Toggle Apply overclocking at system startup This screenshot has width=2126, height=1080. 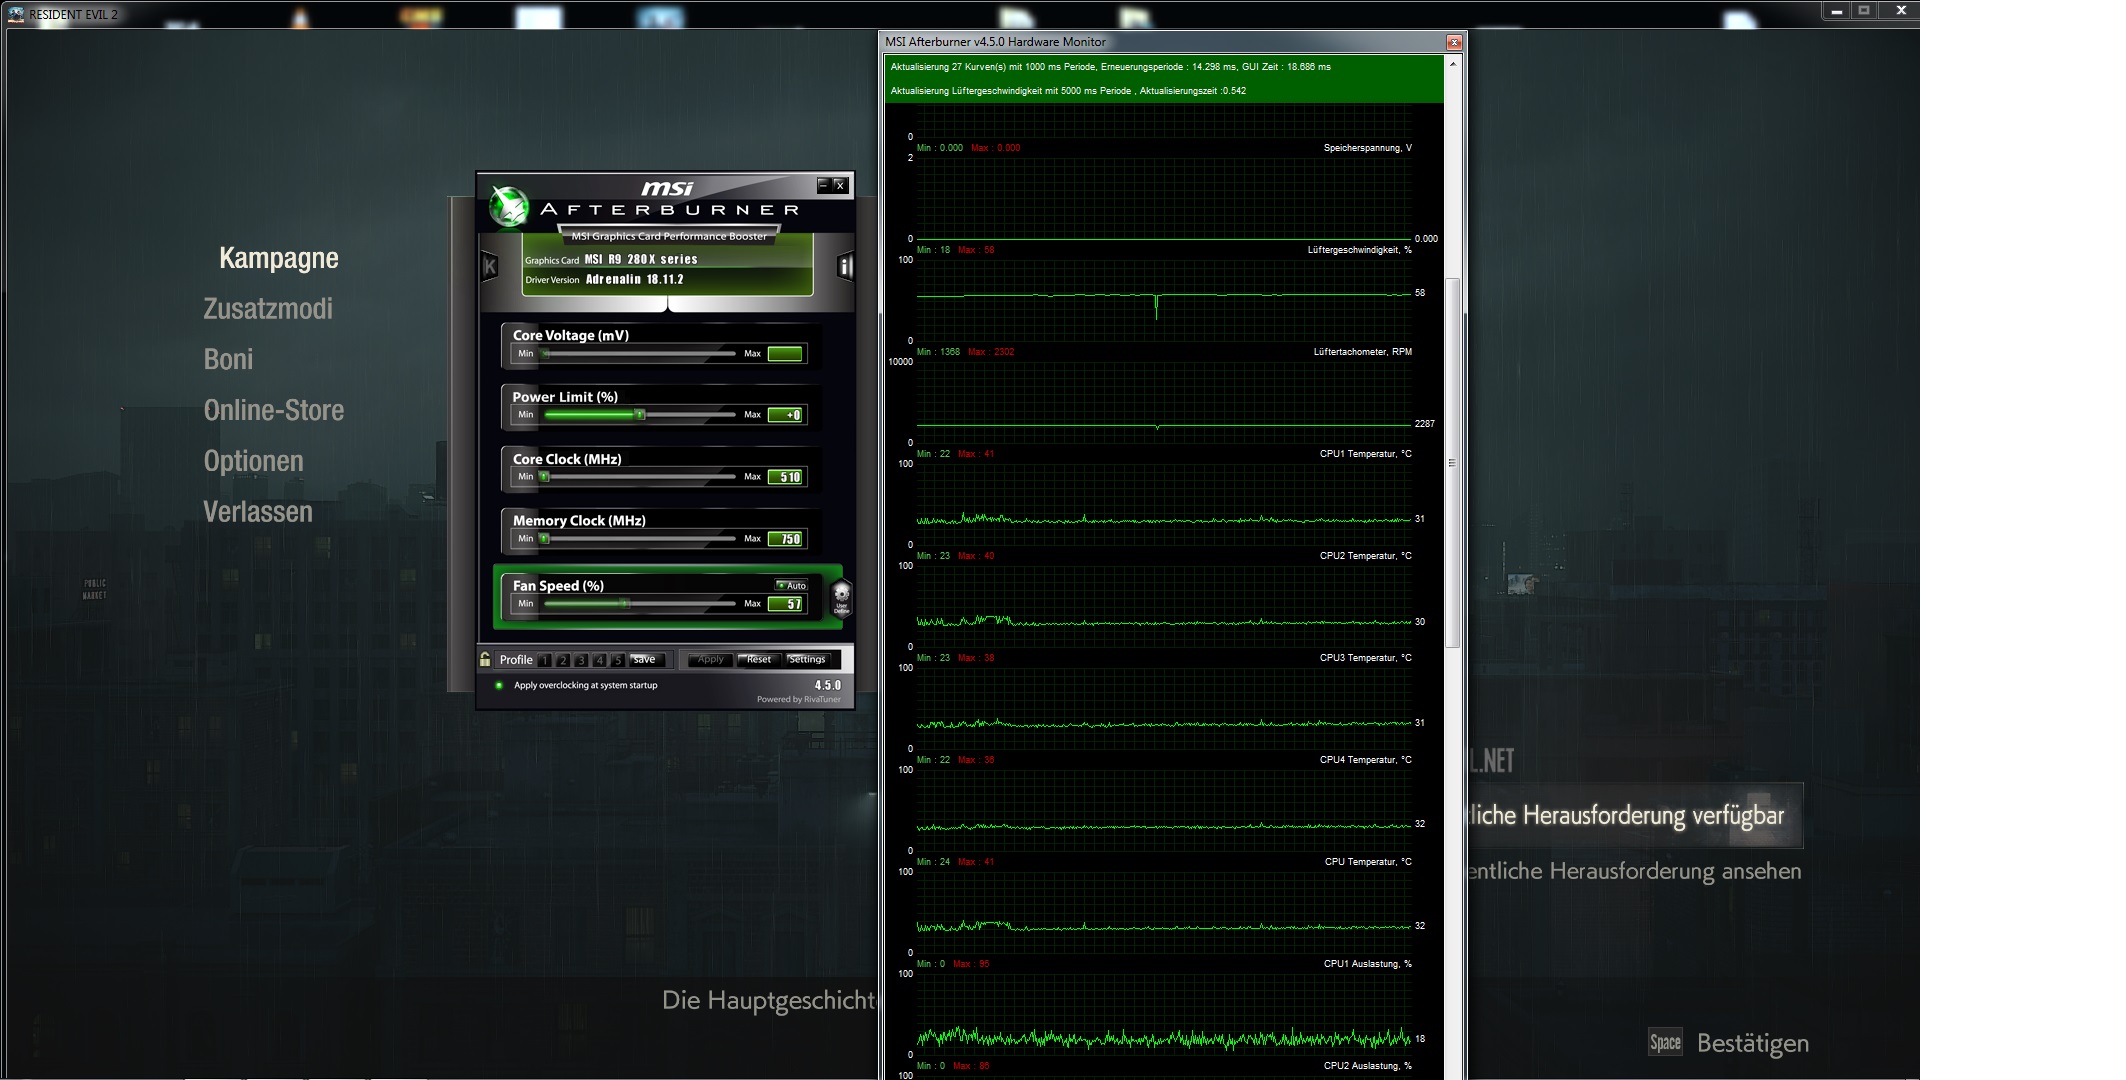499,685
